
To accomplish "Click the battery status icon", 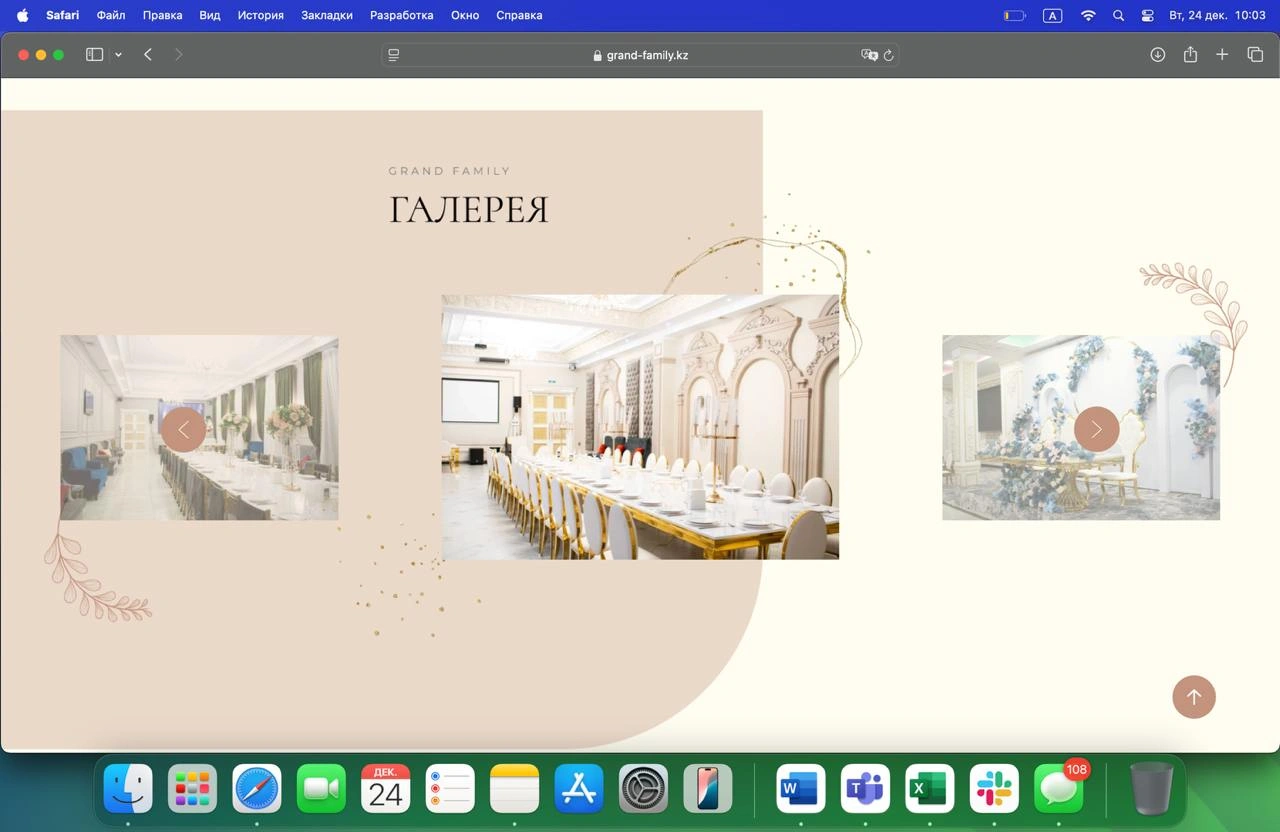I will click(x=1015, y=15).
